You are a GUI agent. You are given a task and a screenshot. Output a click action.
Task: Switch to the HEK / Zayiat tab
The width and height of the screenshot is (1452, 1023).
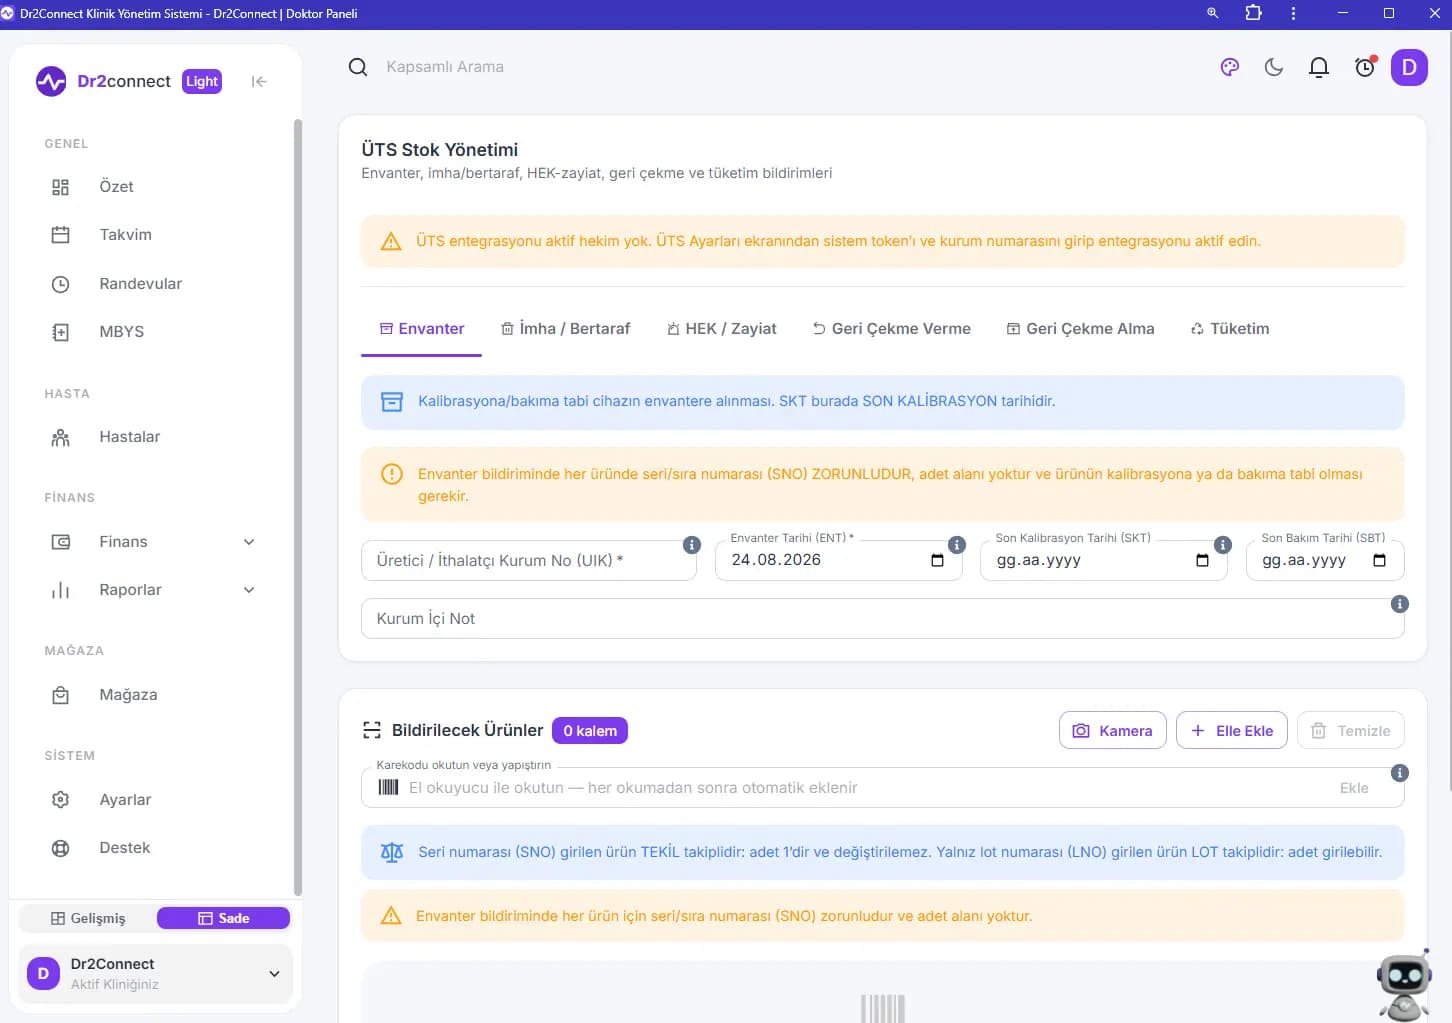tap(721, 329)
